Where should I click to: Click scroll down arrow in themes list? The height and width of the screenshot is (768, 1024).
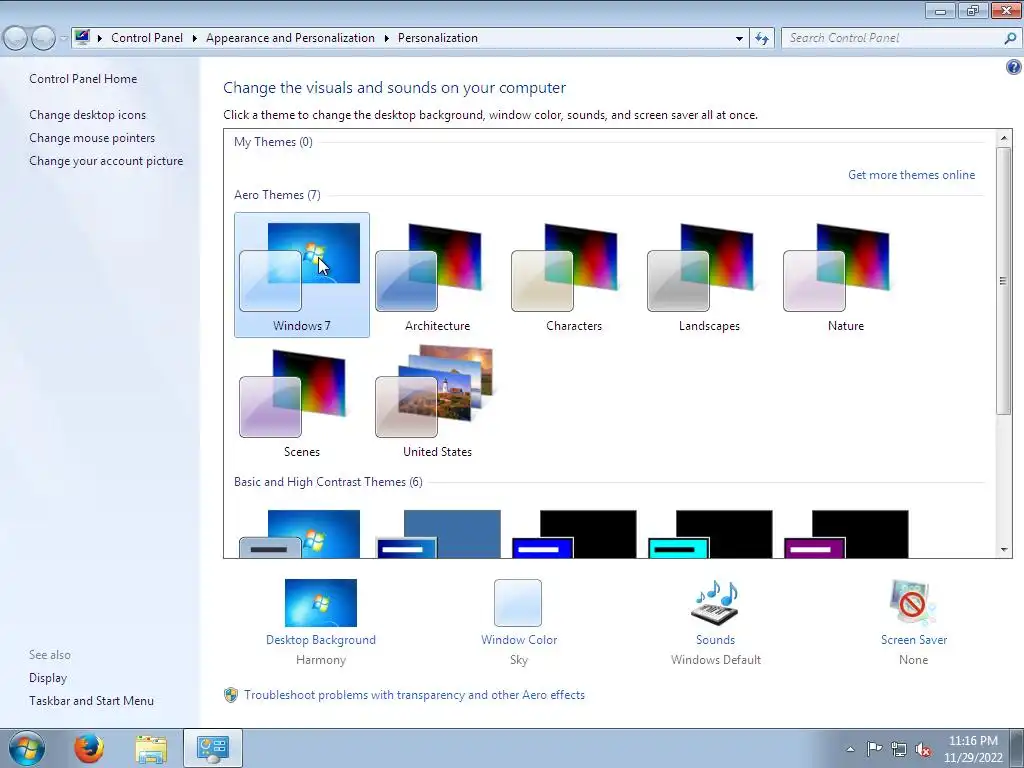coord(1004,550)
